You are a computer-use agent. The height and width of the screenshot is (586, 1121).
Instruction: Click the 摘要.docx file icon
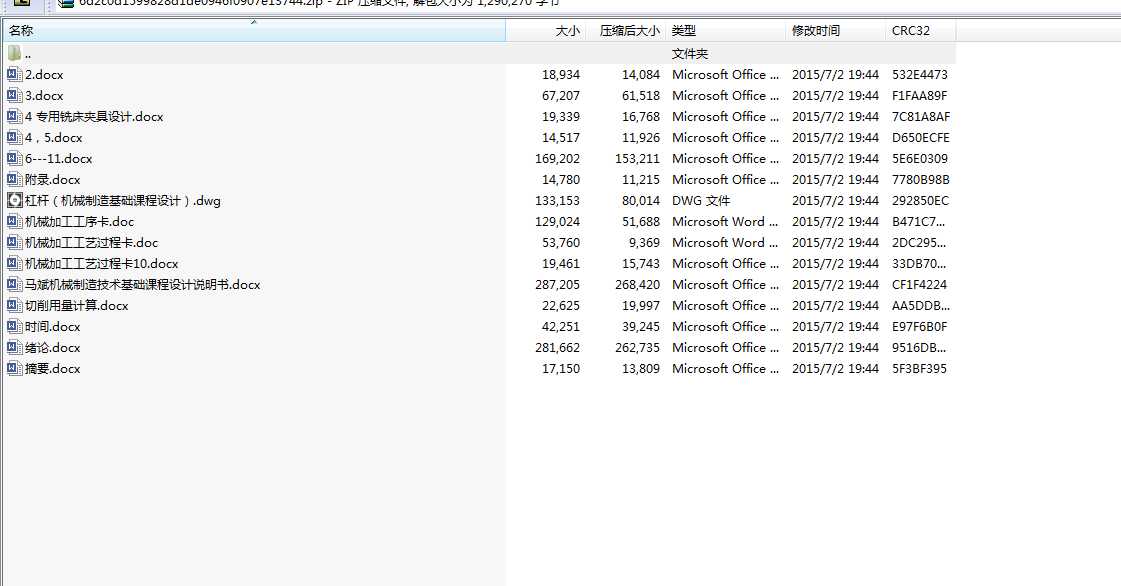pyautogui.click(x=14, y=369)
